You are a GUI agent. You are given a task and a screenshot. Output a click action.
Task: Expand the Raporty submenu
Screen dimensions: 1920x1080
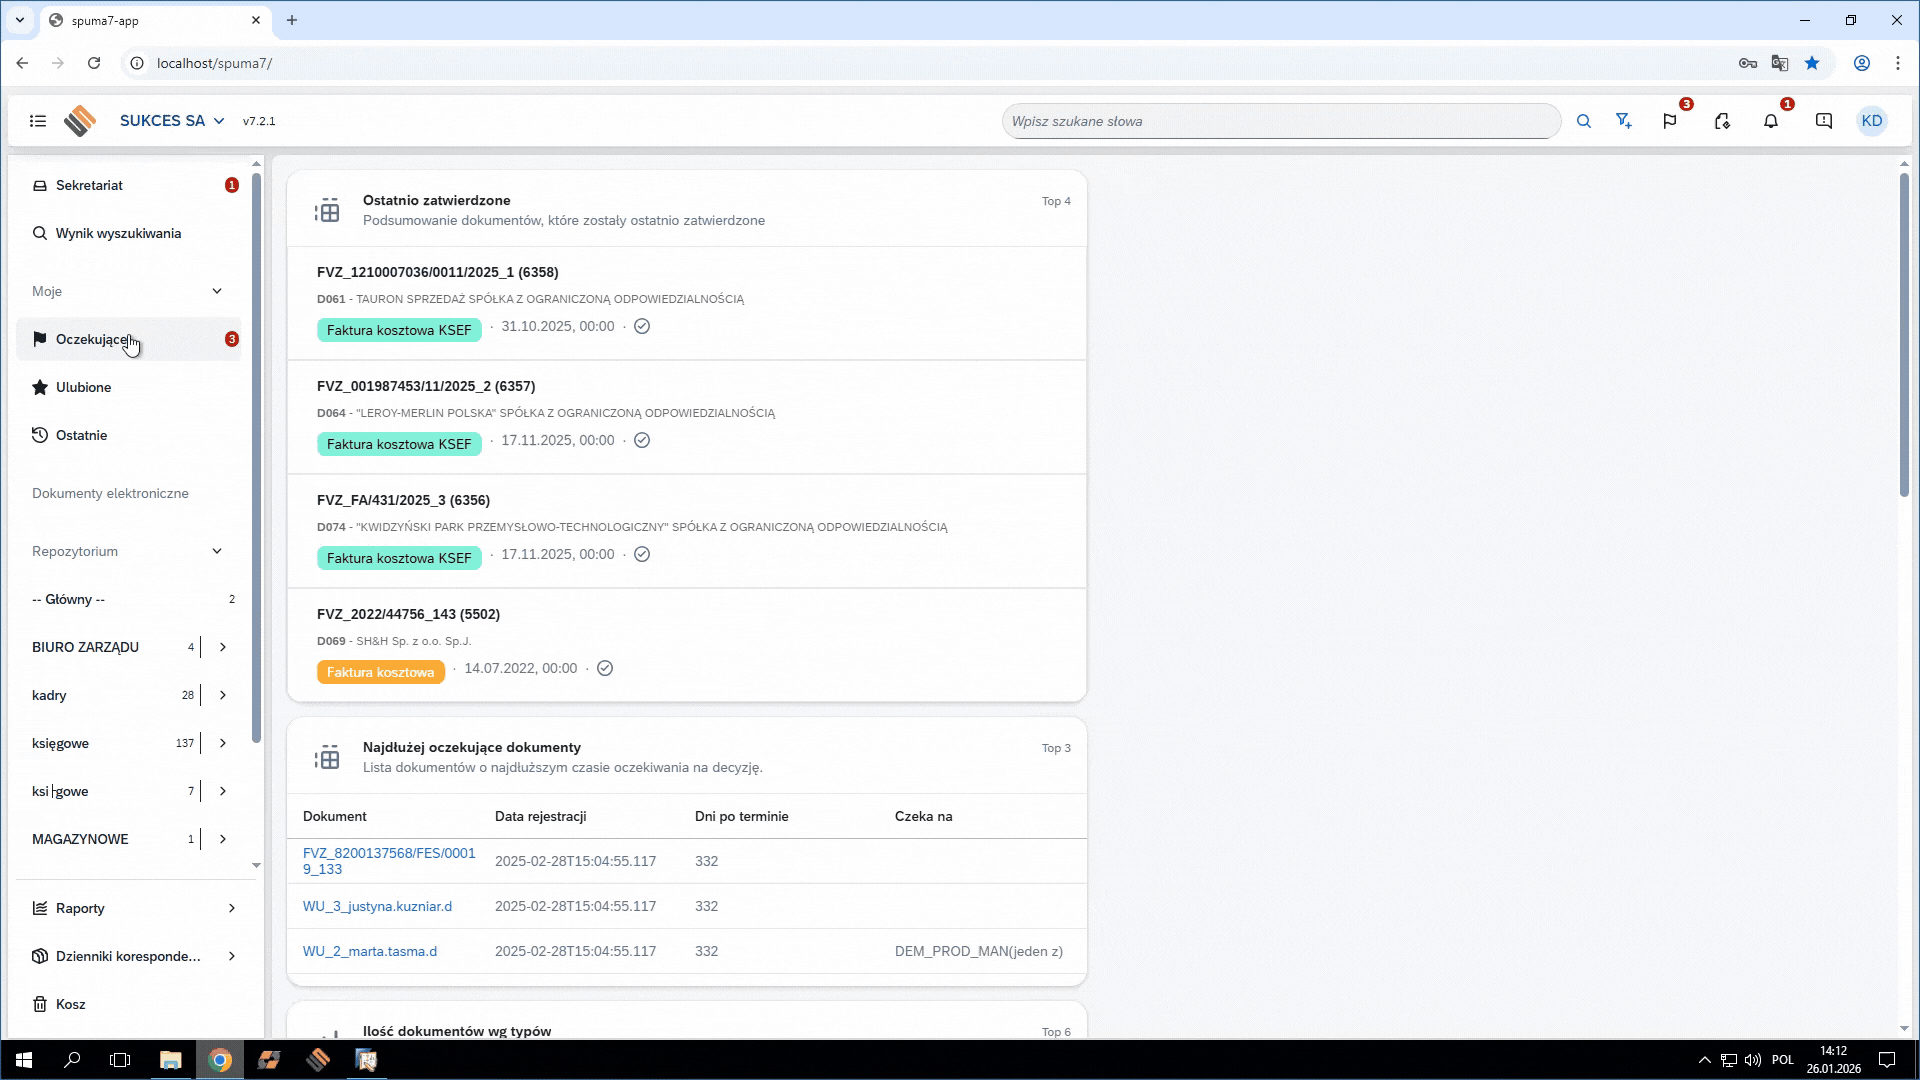(232, 908)
